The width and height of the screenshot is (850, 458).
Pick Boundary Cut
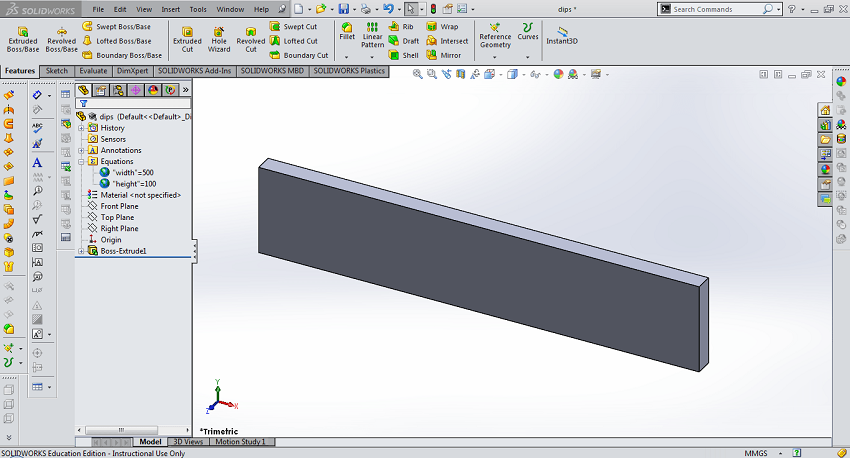(299, 55)
